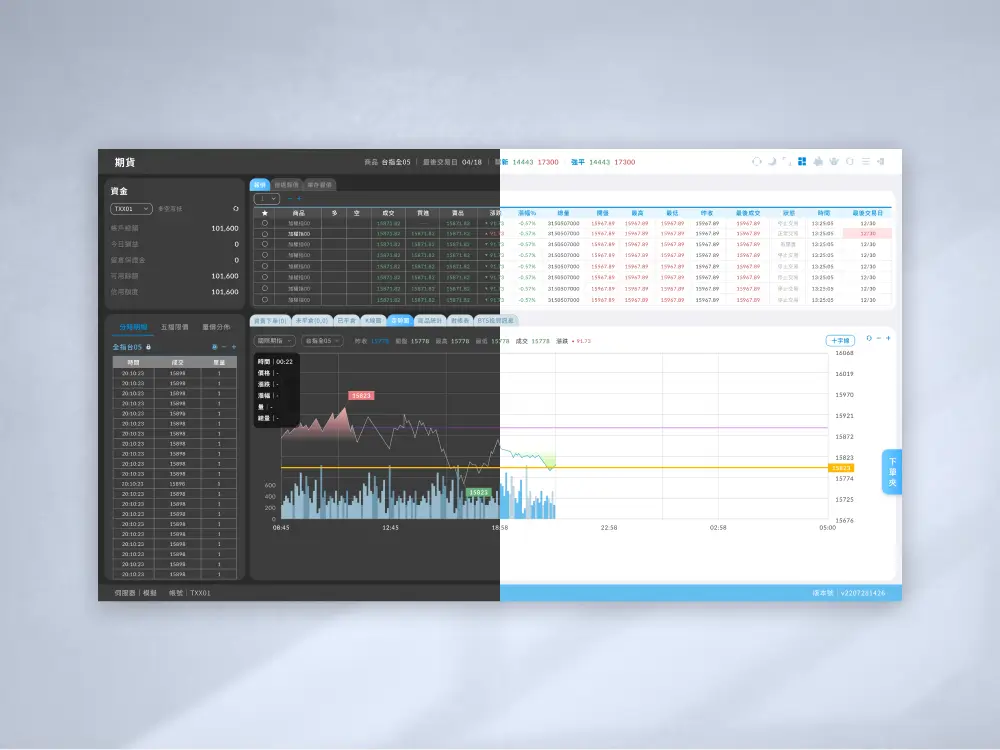
Task: Expand the 國際期指 dropdown above chart
Action: coord(275,341)
